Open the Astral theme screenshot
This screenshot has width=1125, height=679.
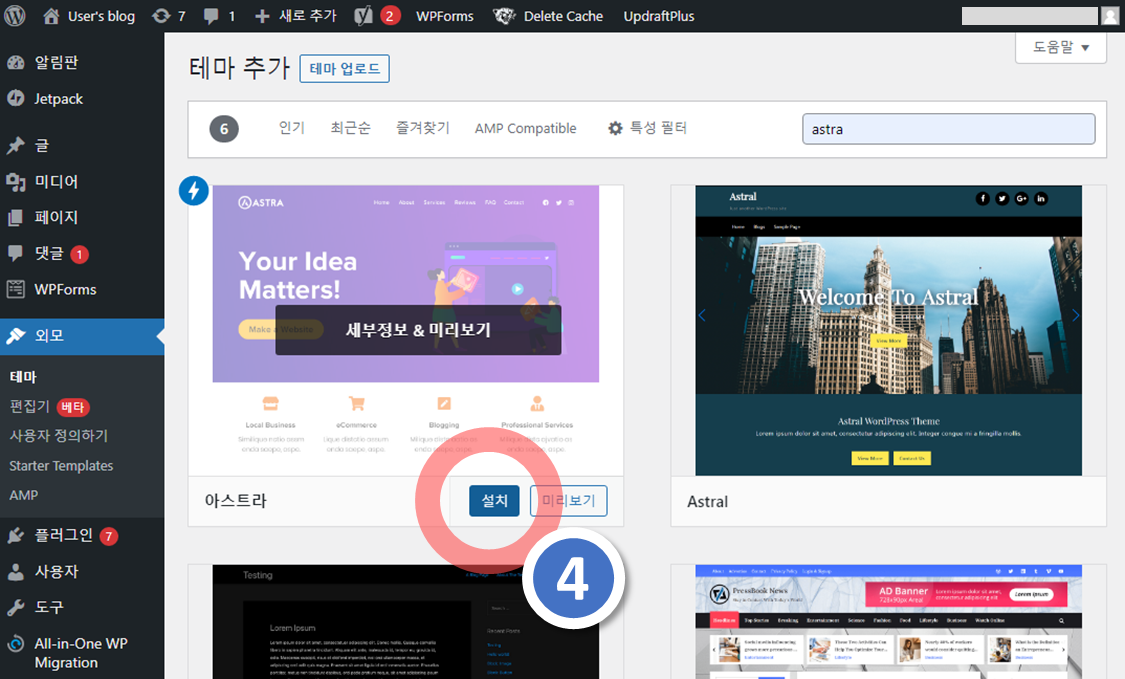pyautogui.click(x=888, y=330)
